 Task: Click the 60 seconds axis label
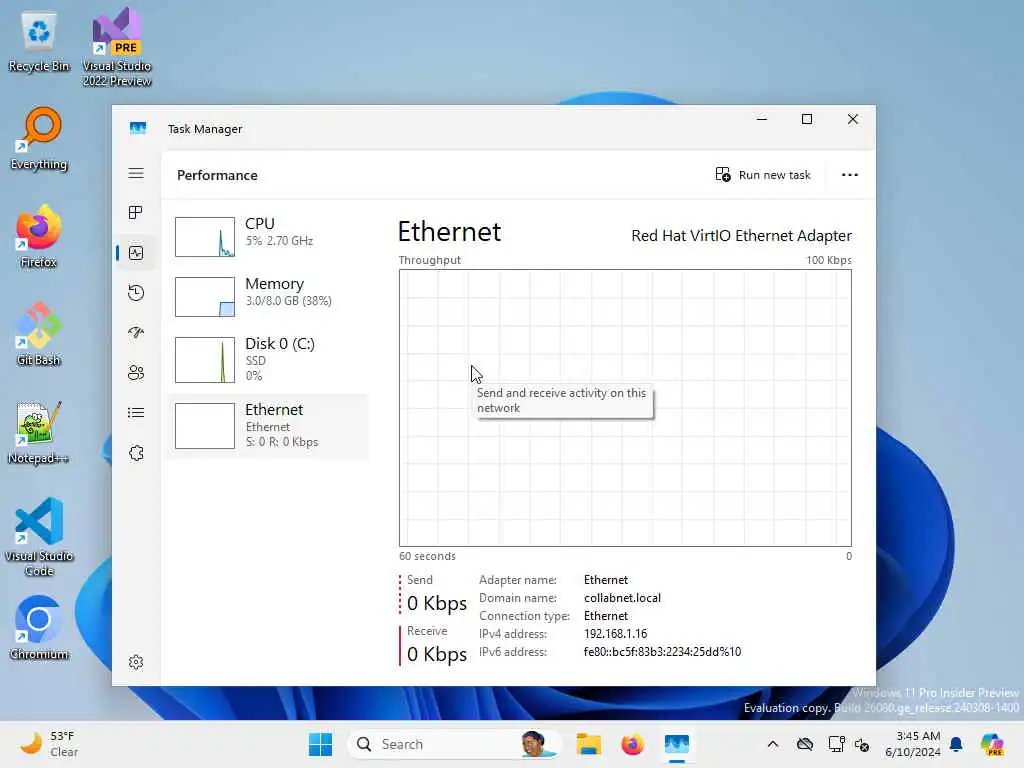point(427,556)
